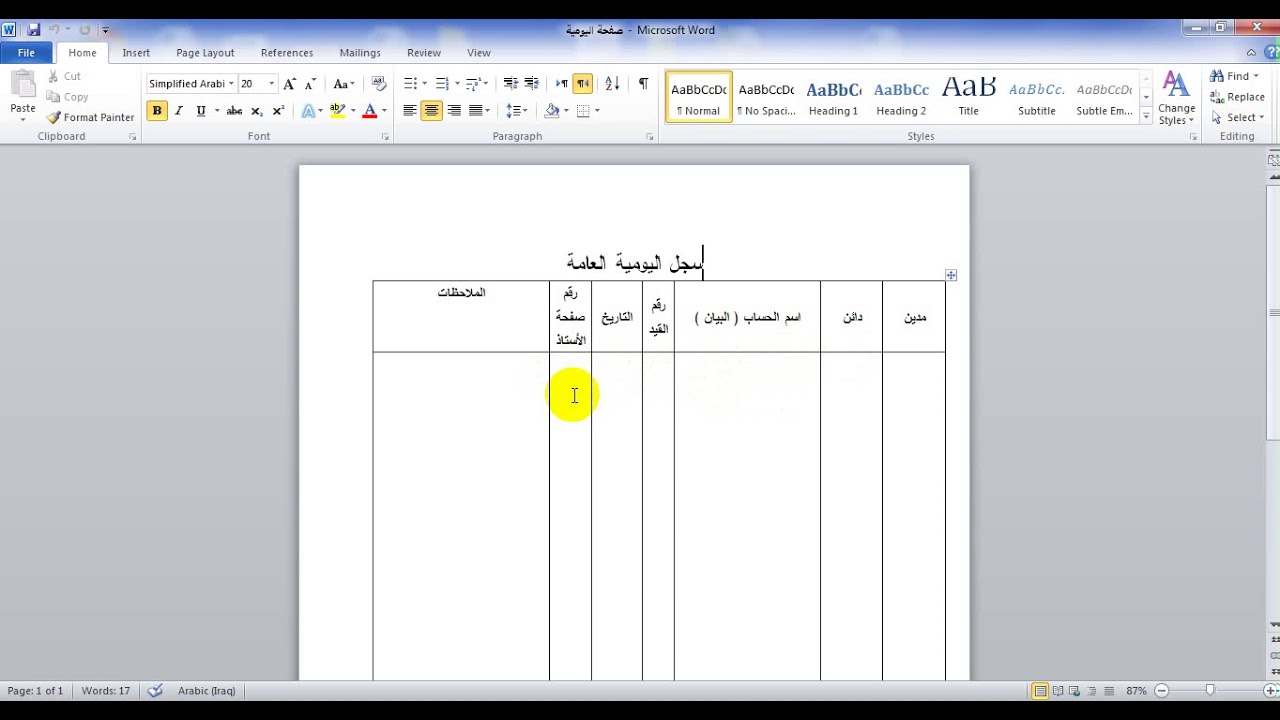
Task: Click the Replace button in Editing
Action: (1237, 97)
